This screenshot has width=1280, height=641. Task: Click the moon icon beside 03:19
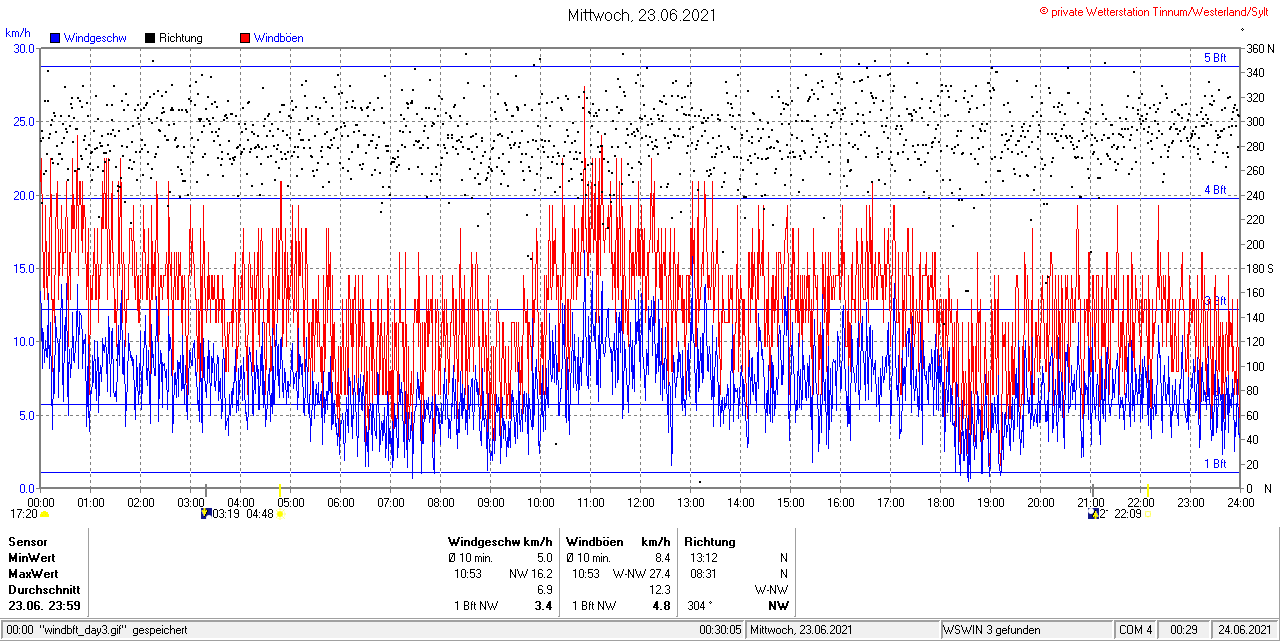pyautogui.click(x=206, y=514)
